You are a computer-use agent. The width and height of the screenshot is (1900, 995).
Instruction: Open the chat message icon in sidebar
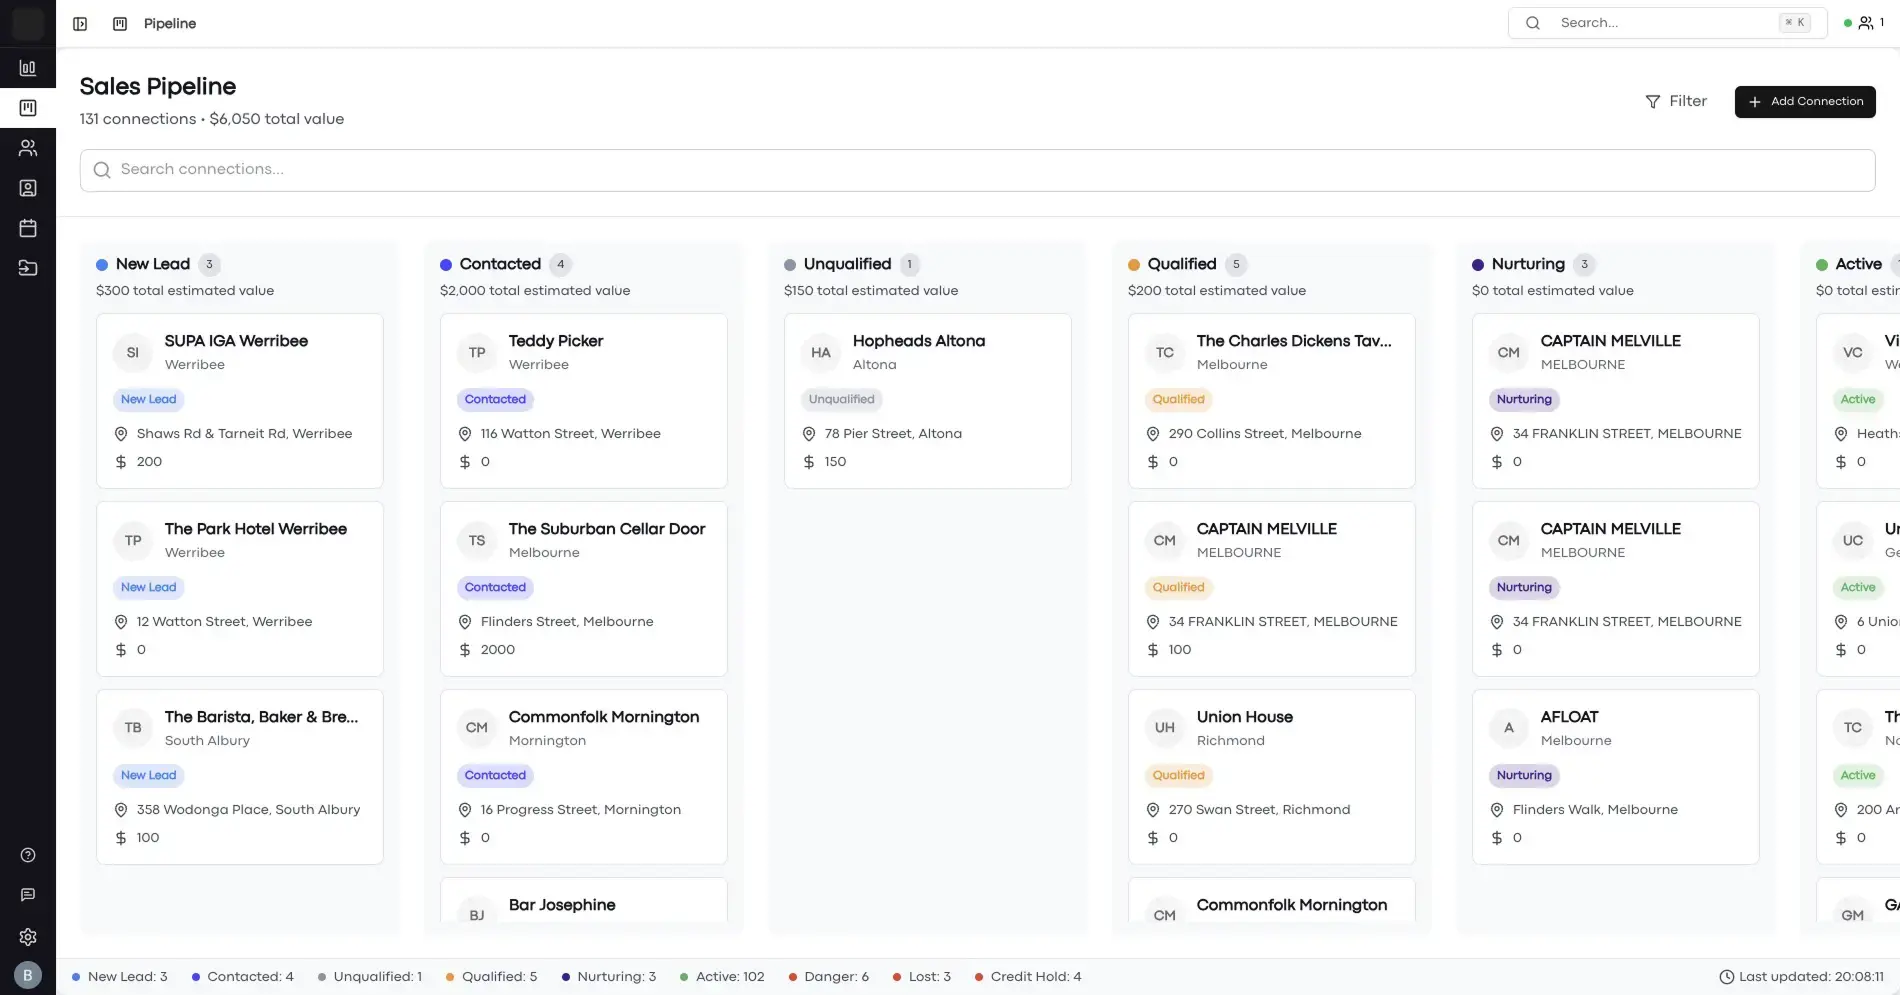tap(28, 895)
